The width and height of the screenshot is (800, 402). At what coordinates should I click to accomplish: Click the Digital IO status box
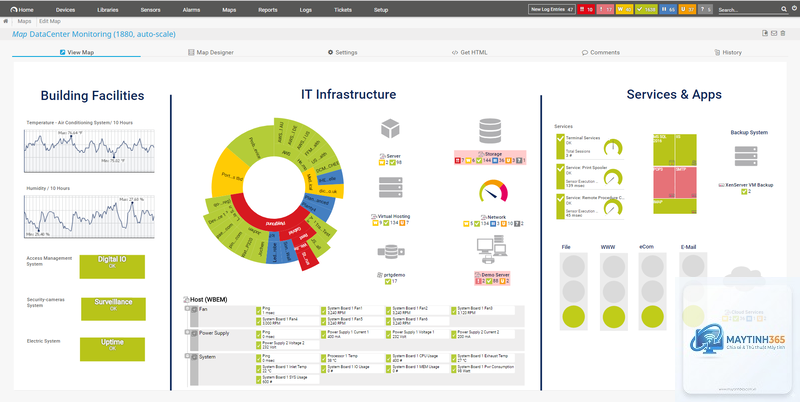[x=112, y=267]
